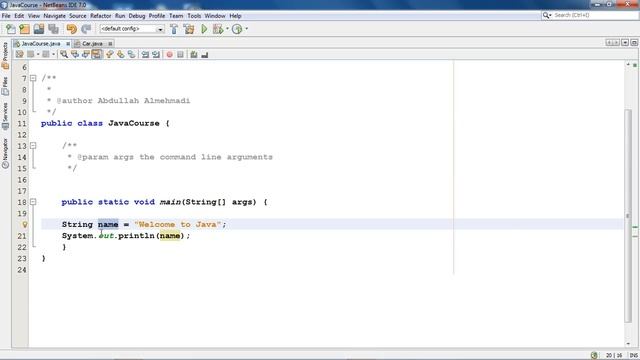Click the Build Main Project hammer icon
The image size is (640, 360).
point(174,29)
